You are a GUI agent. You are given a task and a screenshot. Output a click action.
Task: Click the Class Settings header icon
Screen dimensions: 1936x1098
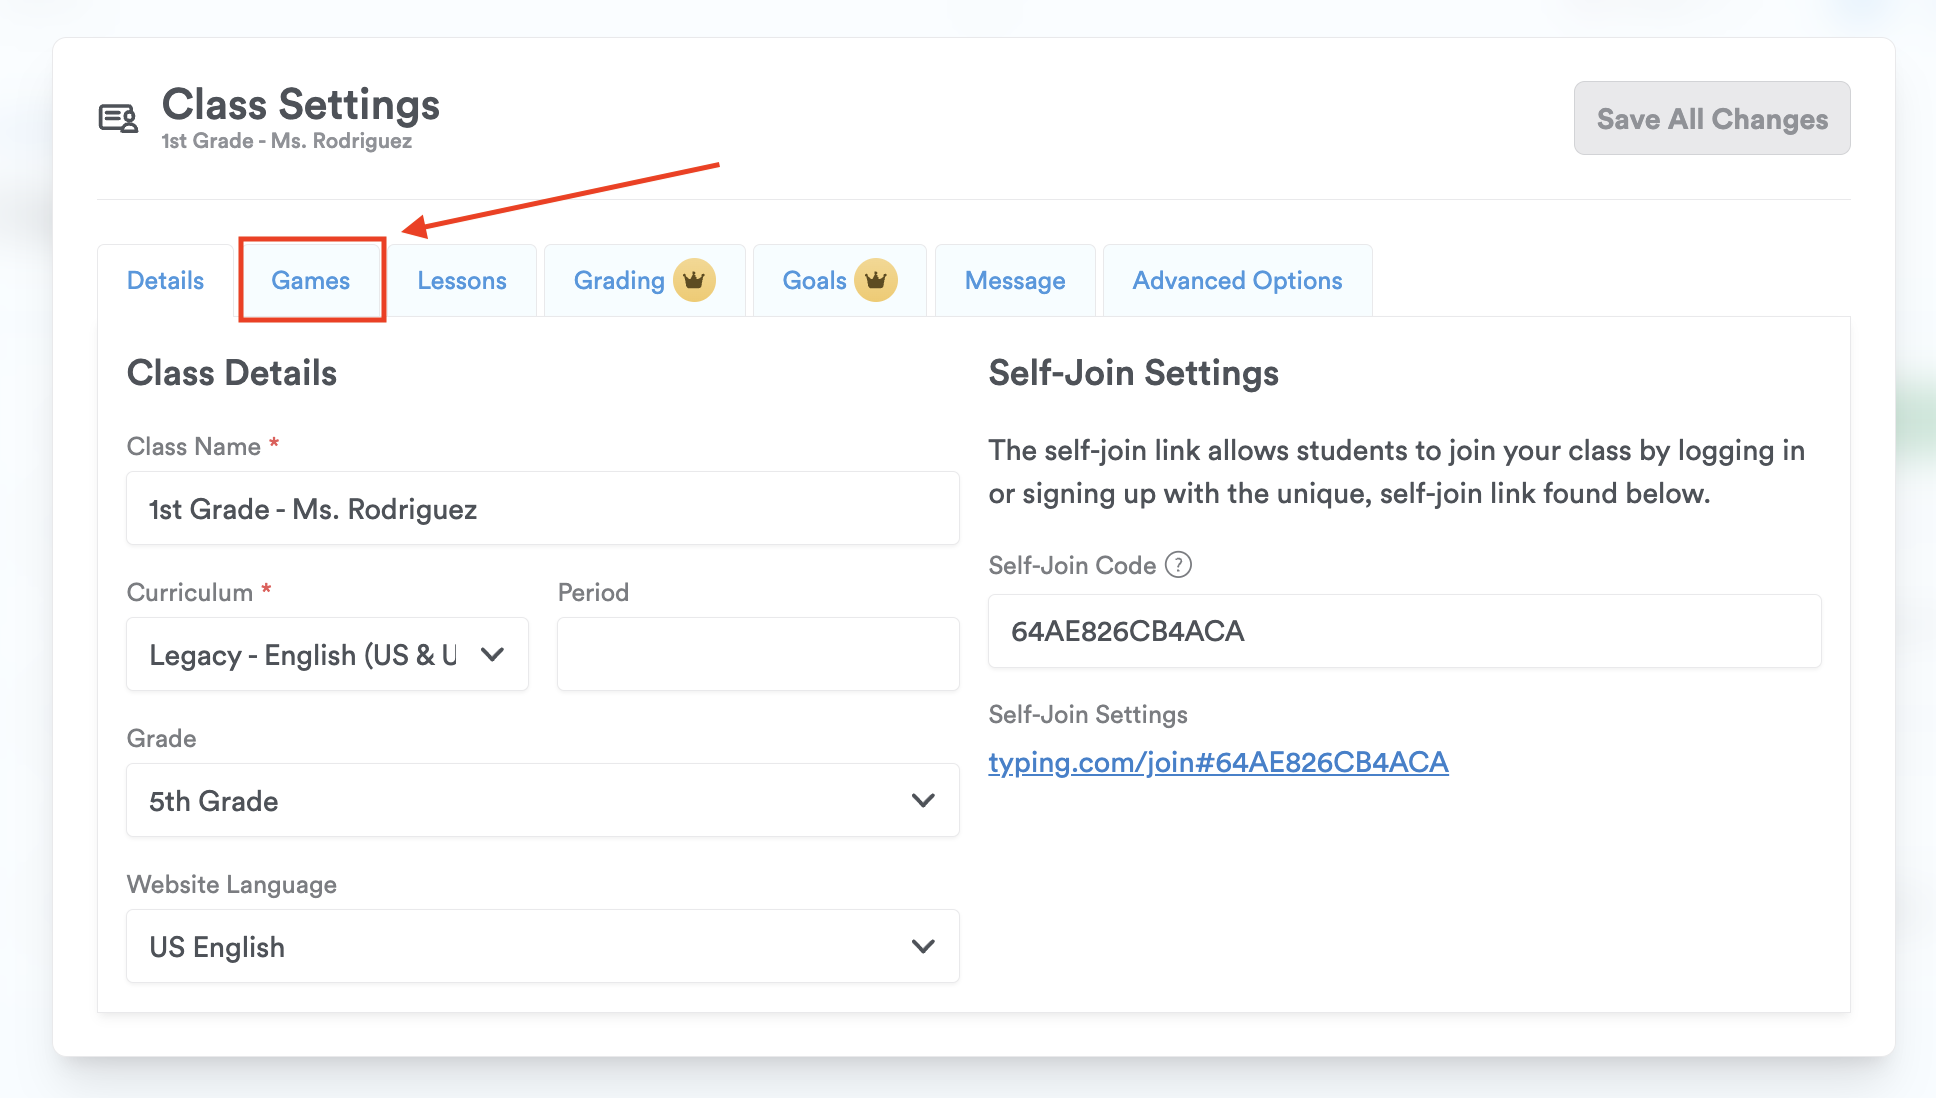(118, 119)
